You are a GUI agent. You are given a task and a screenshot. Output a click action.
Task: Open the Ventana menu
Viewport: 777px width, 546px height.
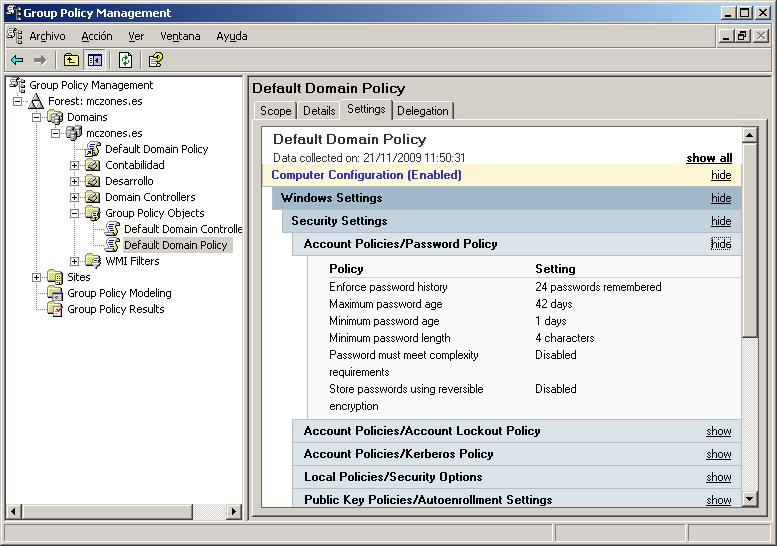tap(180, 36)
